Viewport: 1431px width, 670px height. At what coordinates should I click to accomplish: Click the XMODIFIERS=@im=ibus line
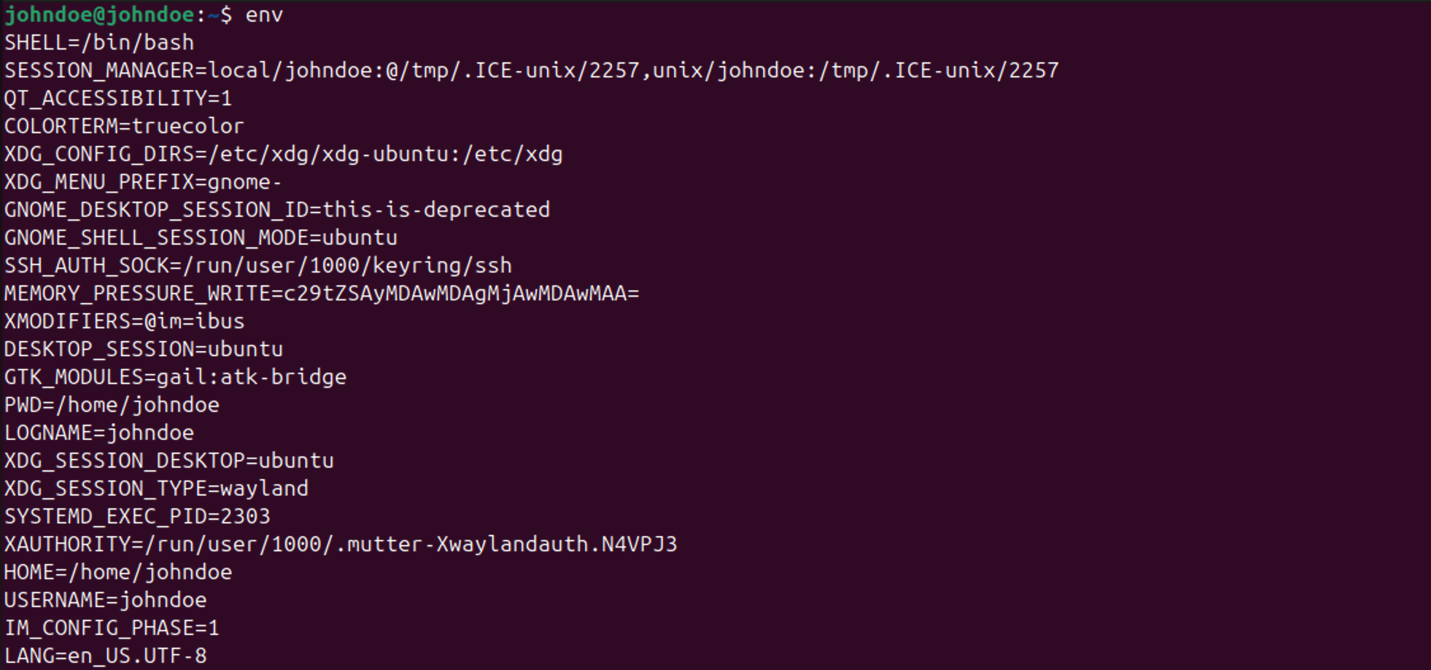[124, 321]
